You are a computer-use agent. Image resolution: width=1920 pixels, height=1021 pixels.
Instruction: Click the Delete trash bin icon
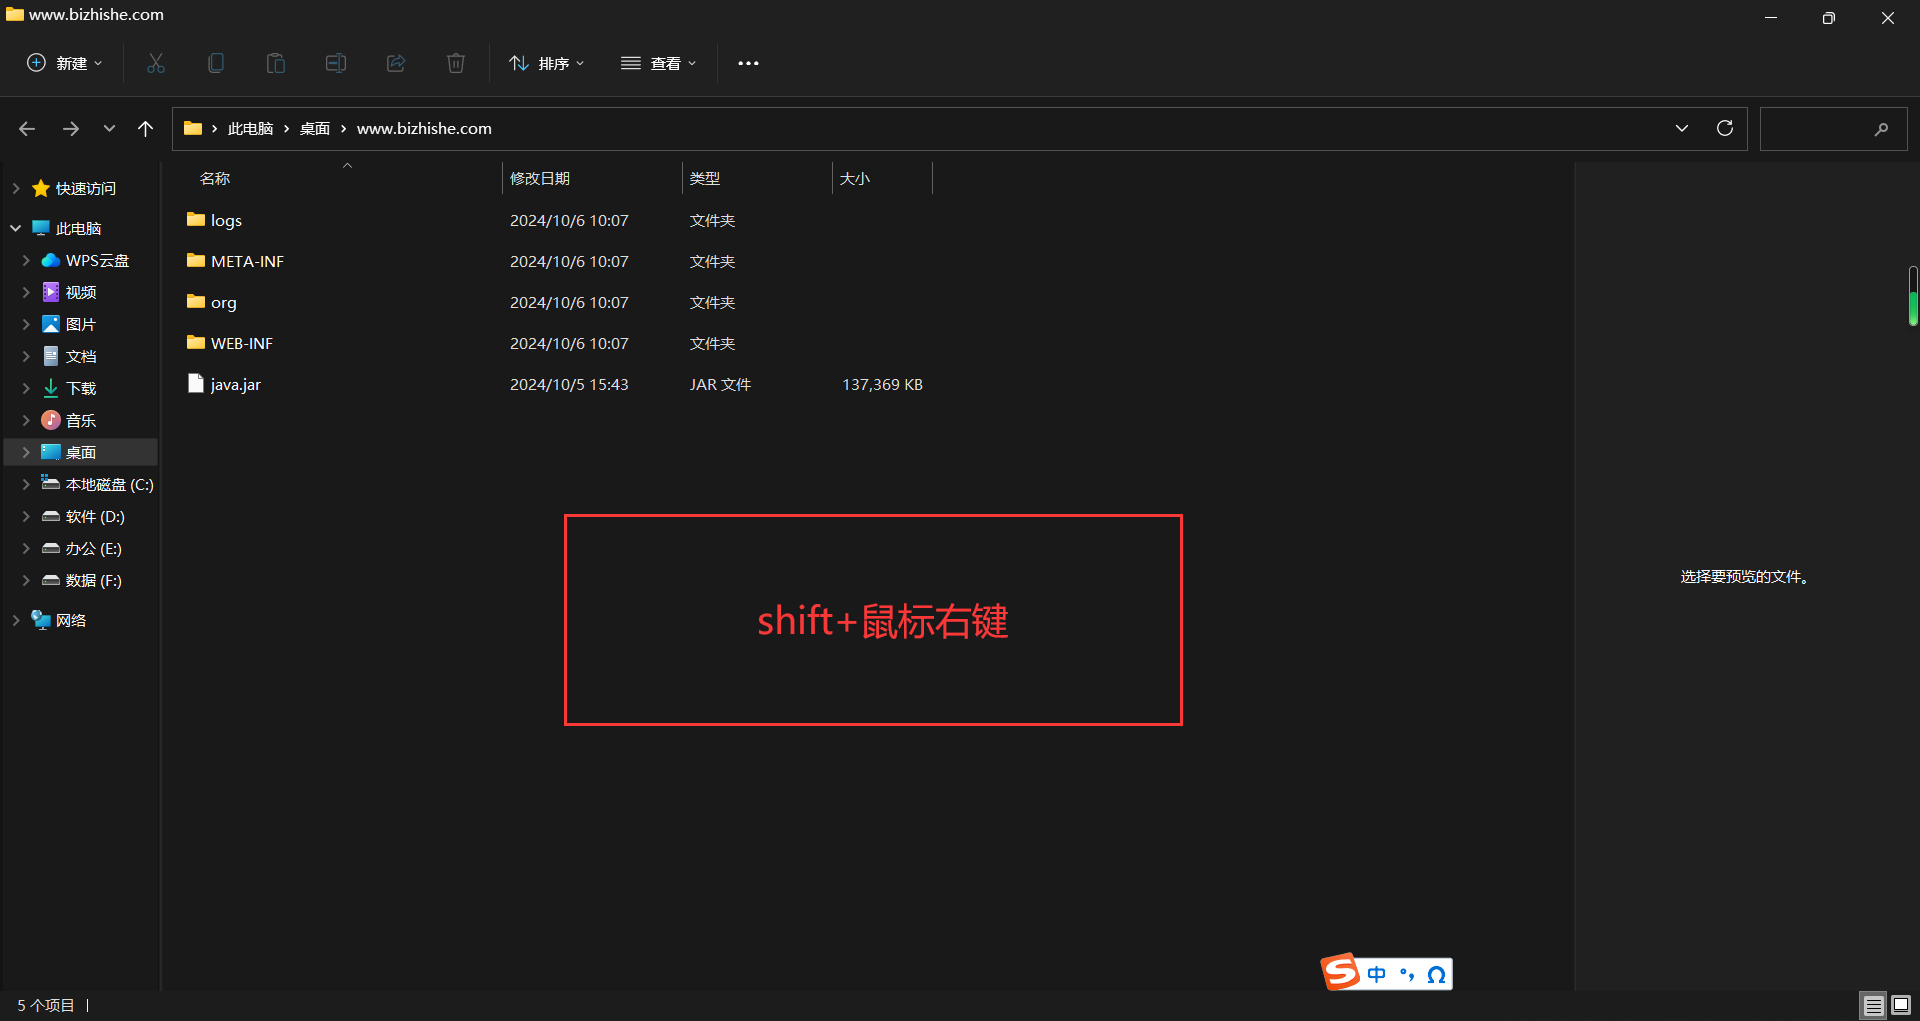(x=456, y=63)
